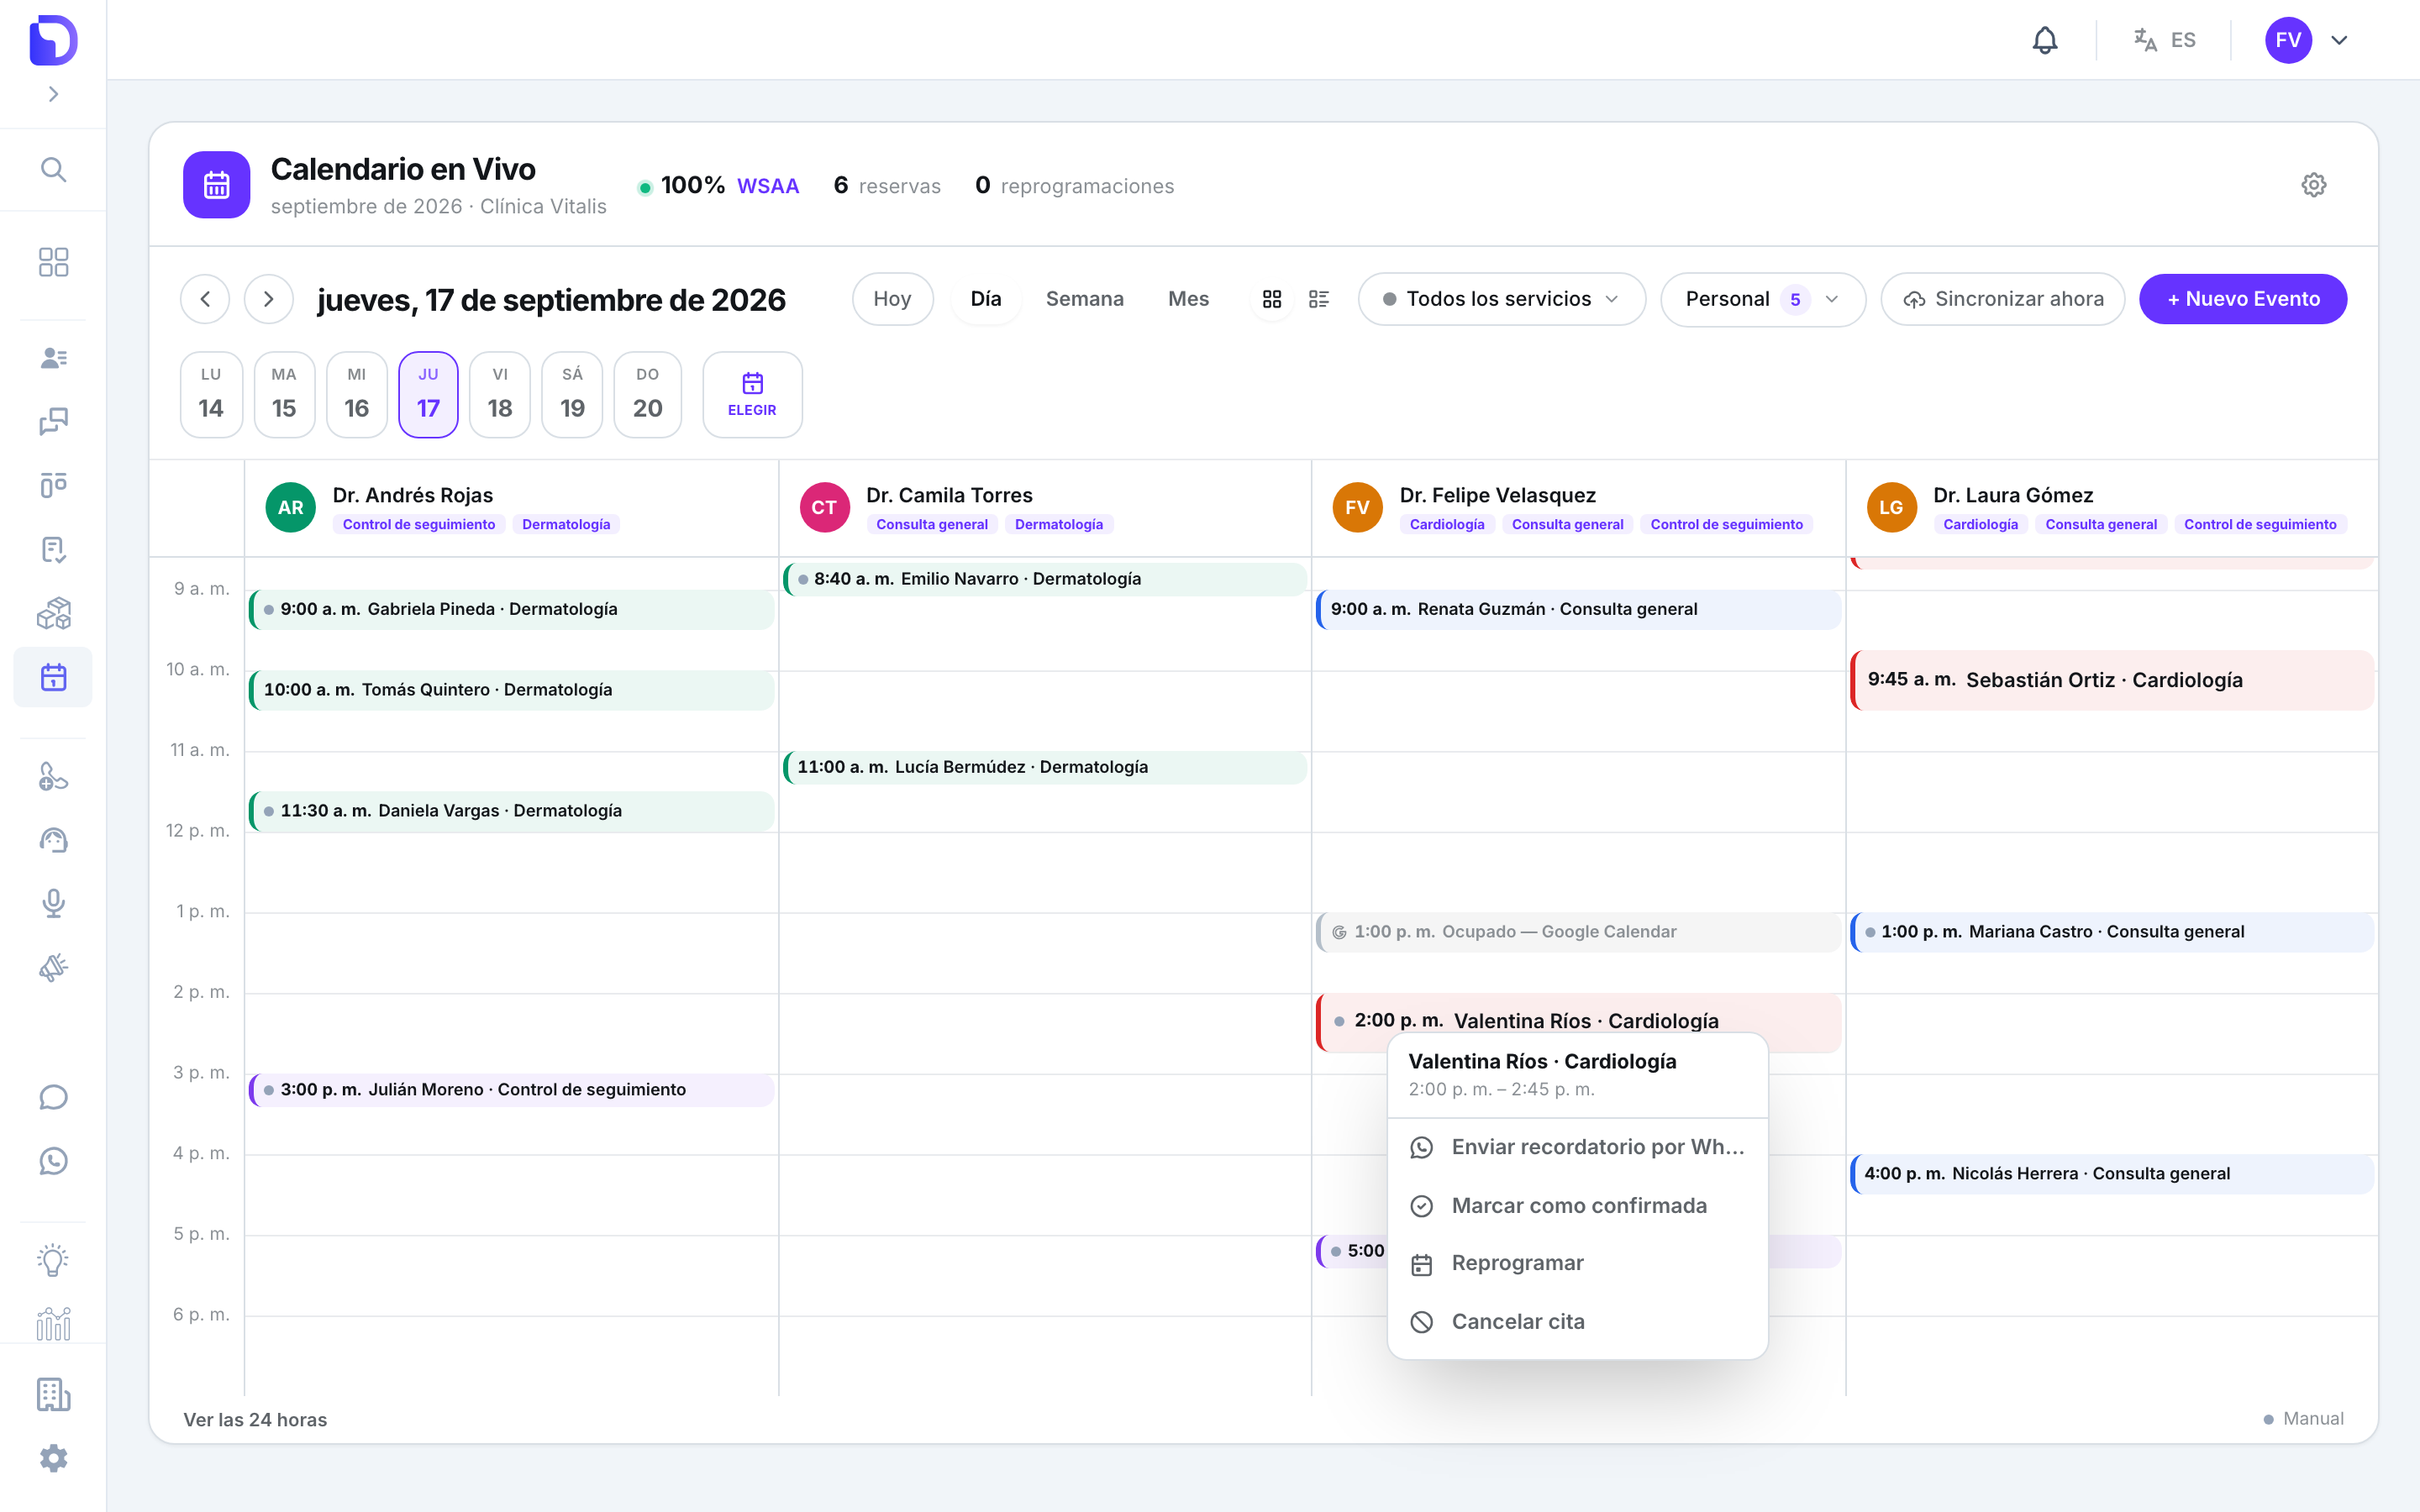The height and width of the screenshot is (1512, 2420).
Task: Click Ver las 24 horas link
Action: (255, 1419)
